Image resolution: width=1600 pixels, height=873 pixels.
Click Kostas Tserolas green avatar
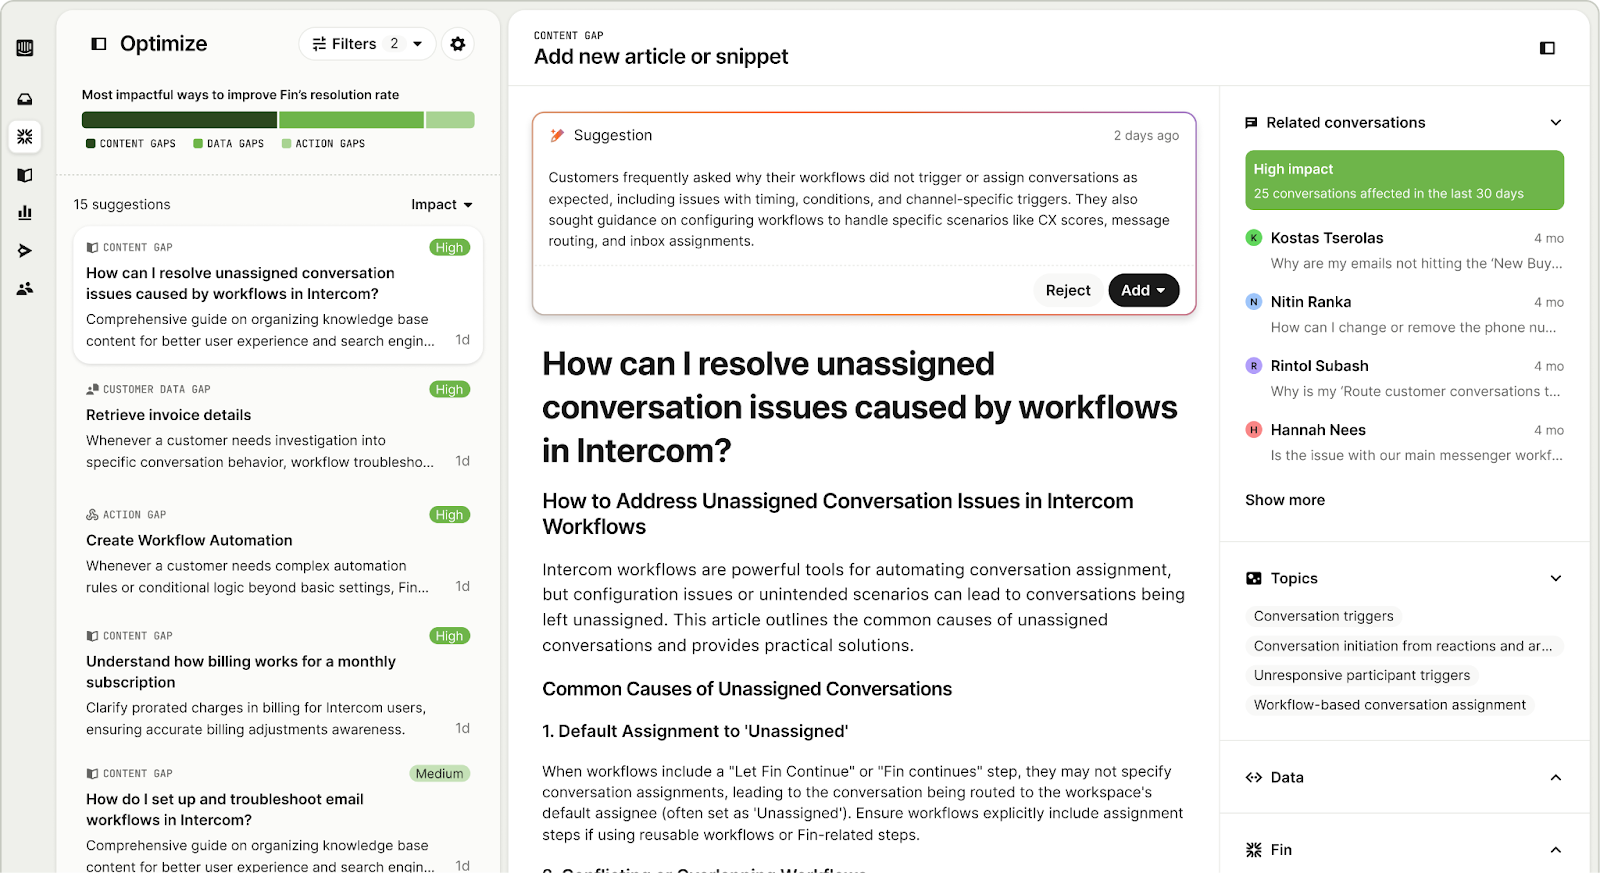tap(1253, 238)
